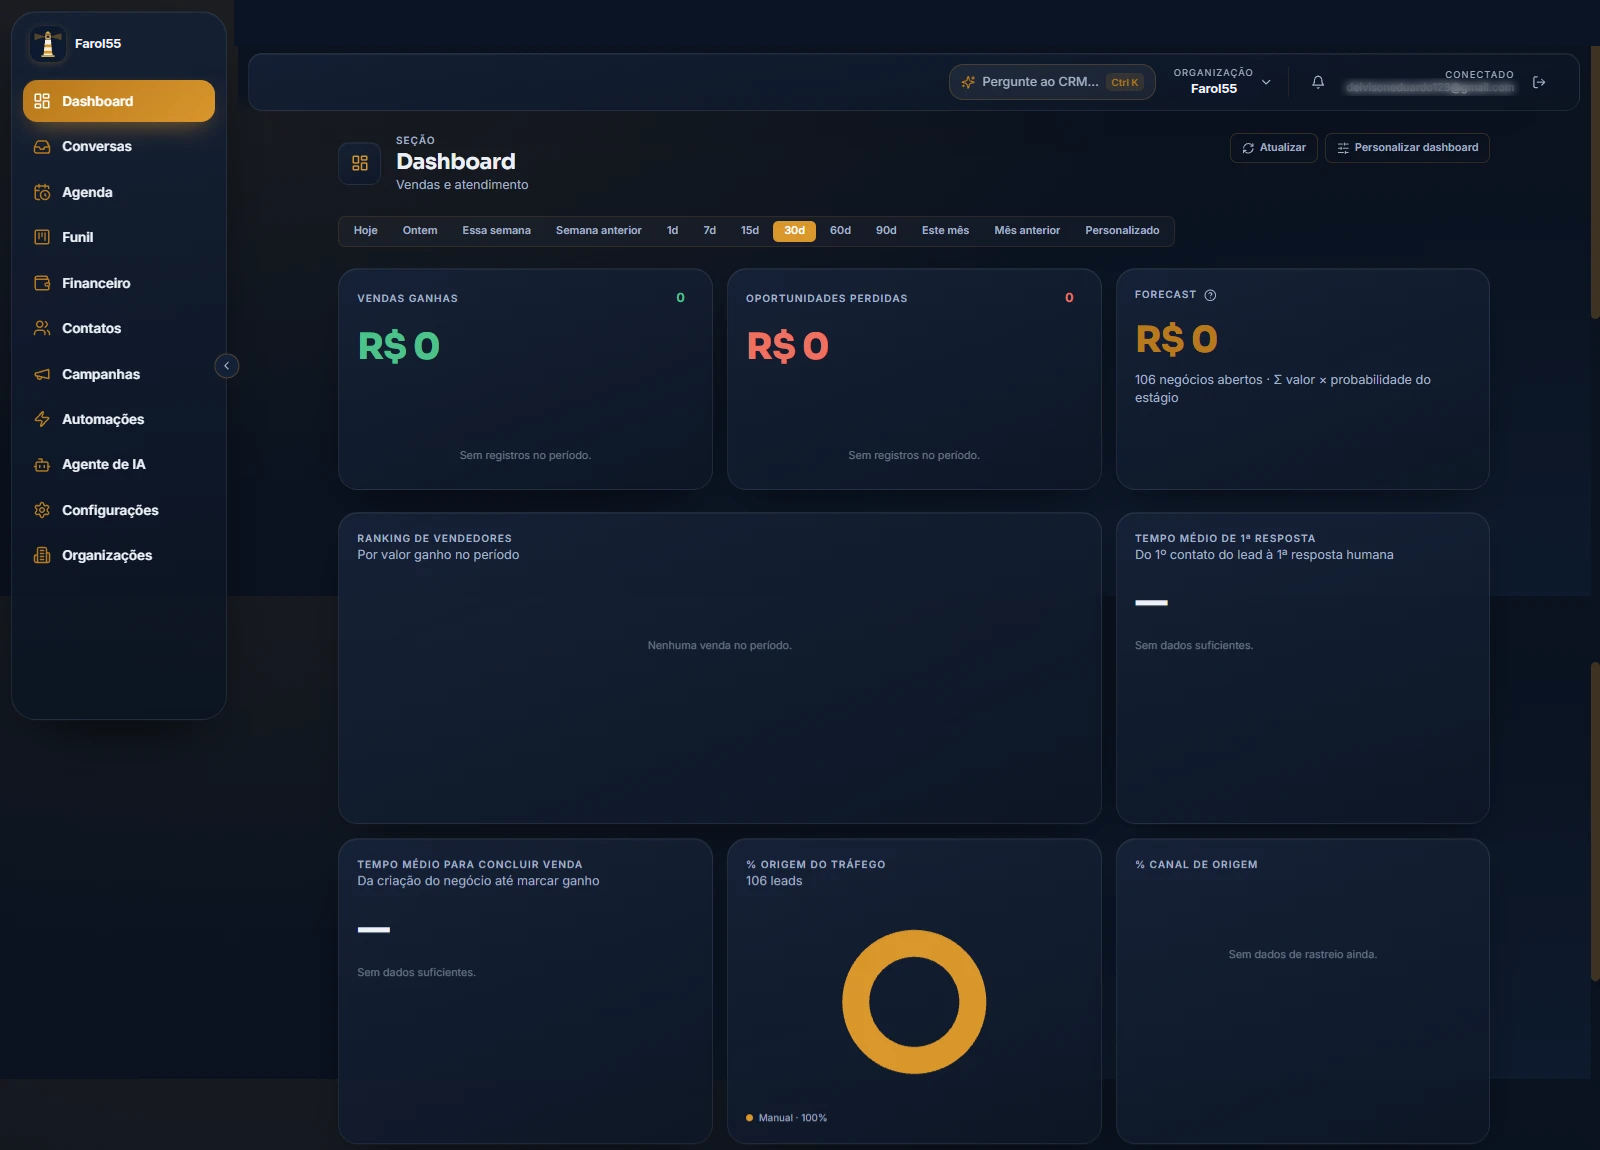
Task: Select the active 30d period
Action: (795, 231)
